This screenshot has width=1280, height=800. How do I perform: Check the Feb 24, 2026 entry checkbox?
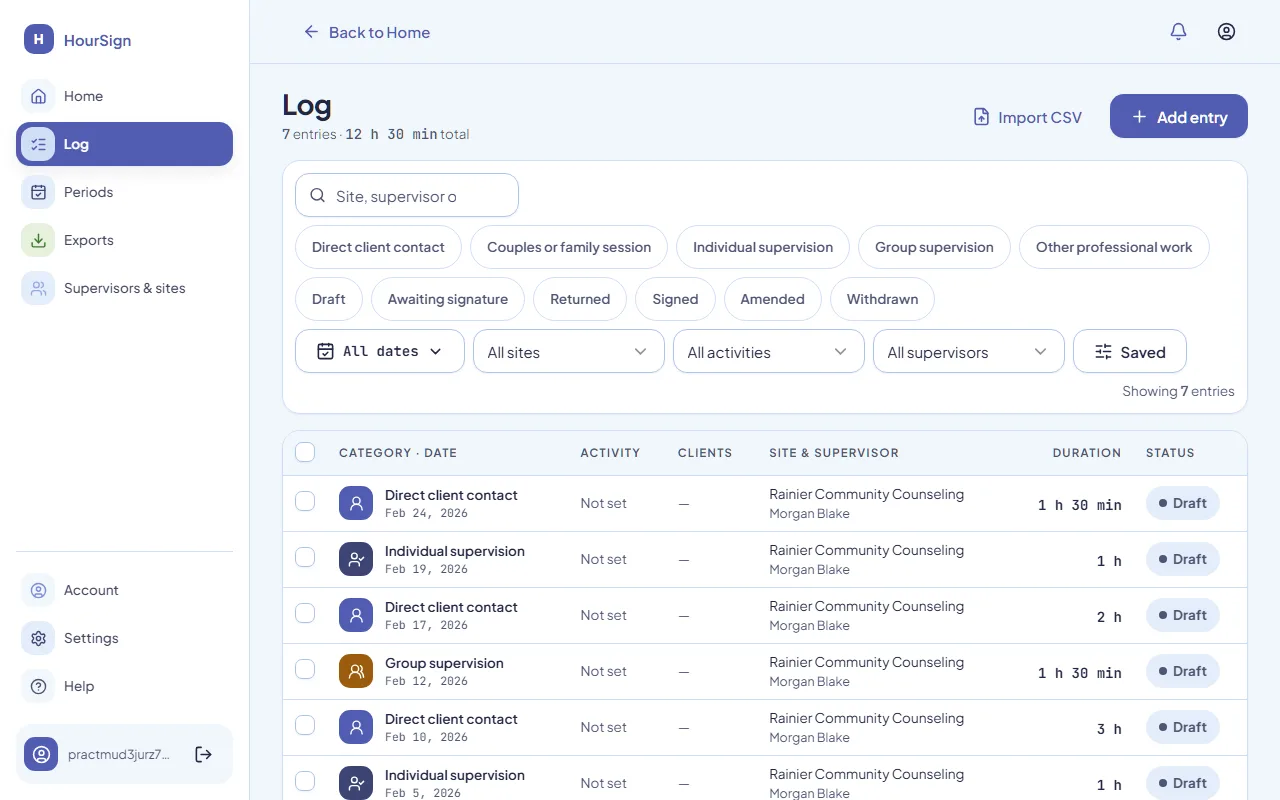(305, 501)
